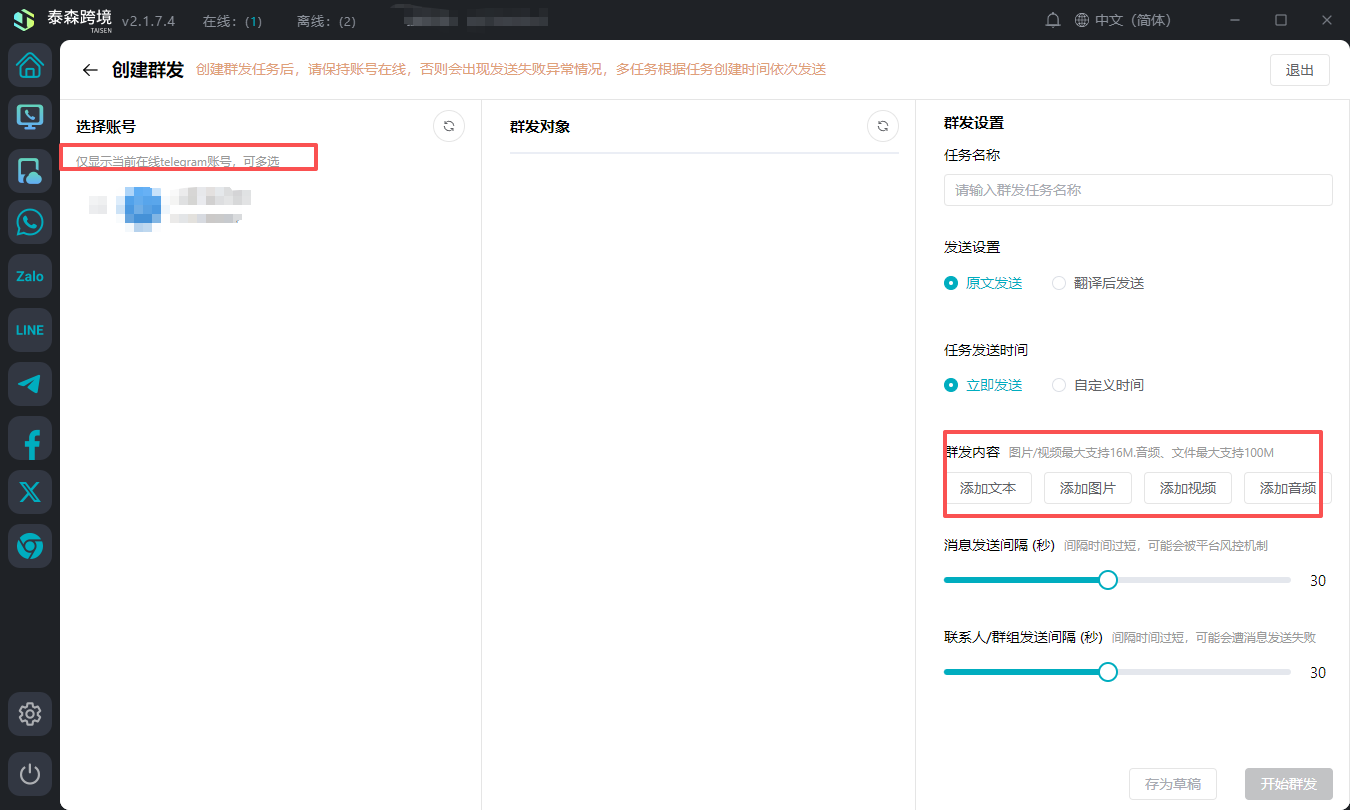Image resolution: width=1350 pixels, height=810 pixels.
Task: Click the 添加图片 button
Action: [1087, 488]
